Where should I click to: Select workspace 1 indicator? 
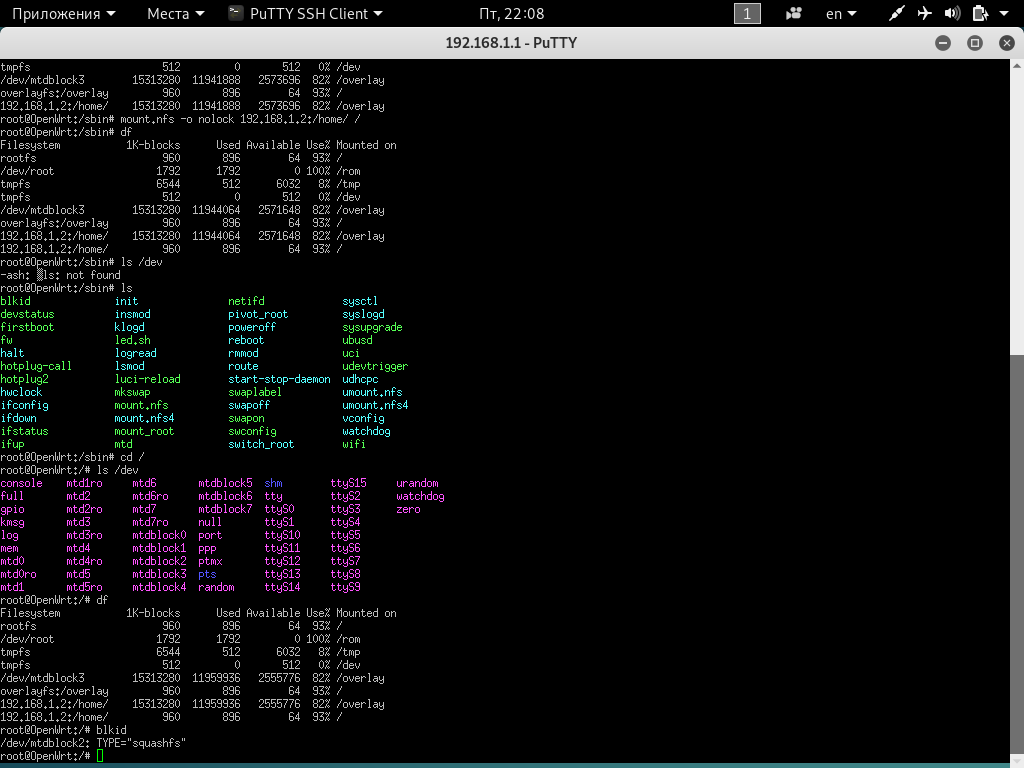(x=747, y=14)
